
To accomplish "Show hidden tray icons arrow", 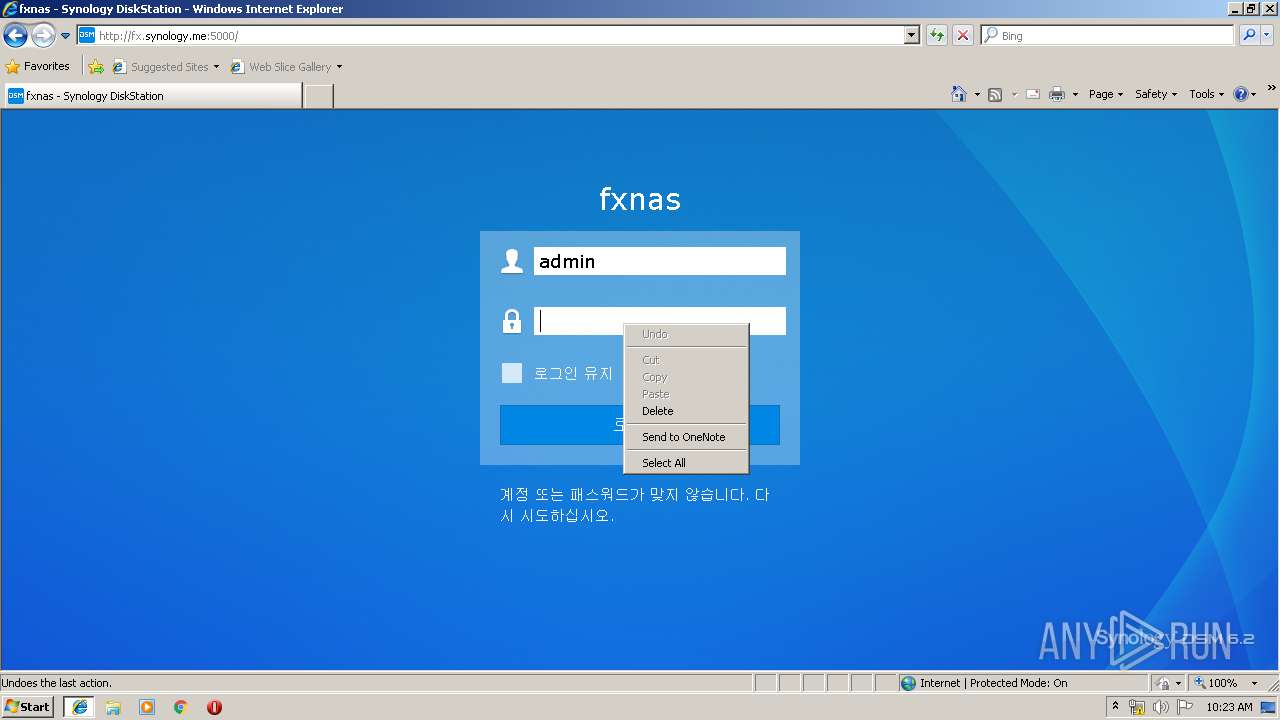I will click(1115, 707).
